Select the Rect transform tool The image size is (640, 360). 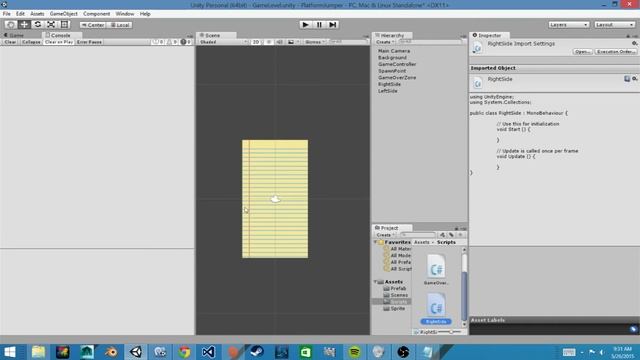pos(64,24)
